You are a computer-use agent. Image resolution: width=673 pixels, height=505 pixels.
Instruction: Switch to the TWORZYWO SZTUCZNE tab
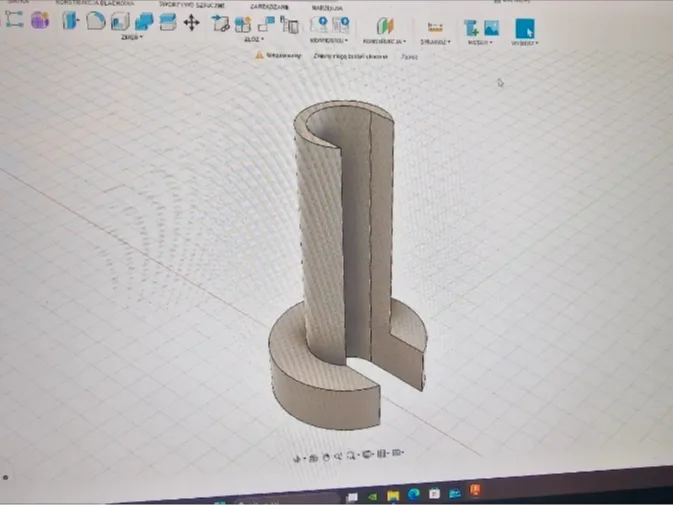pos(192,5)
